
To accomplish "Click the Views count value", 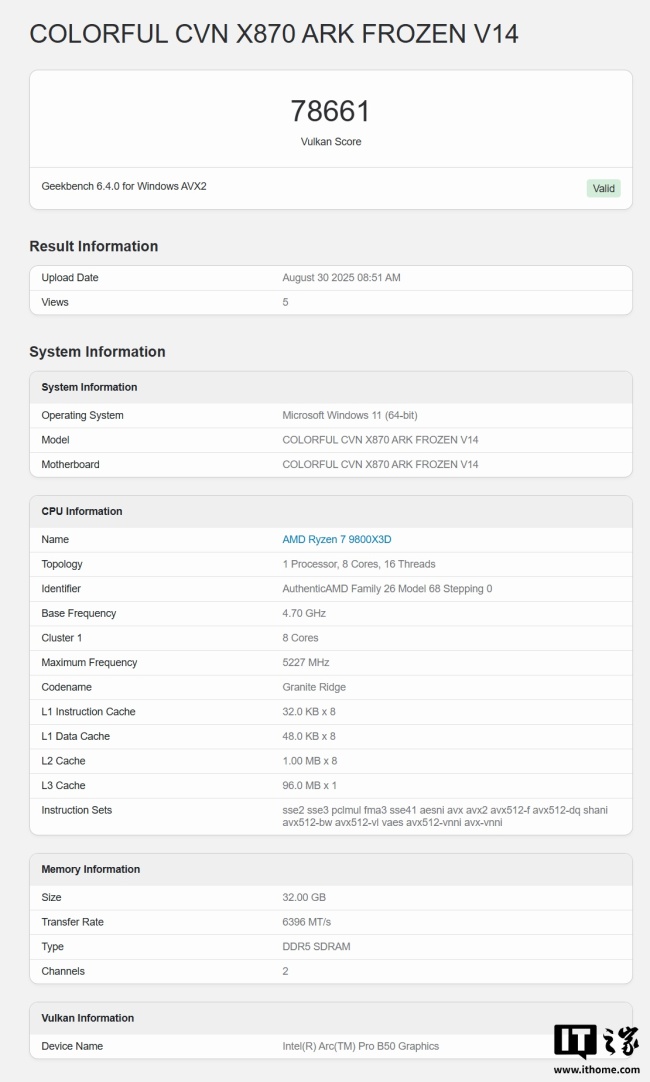I will point(285,302).
